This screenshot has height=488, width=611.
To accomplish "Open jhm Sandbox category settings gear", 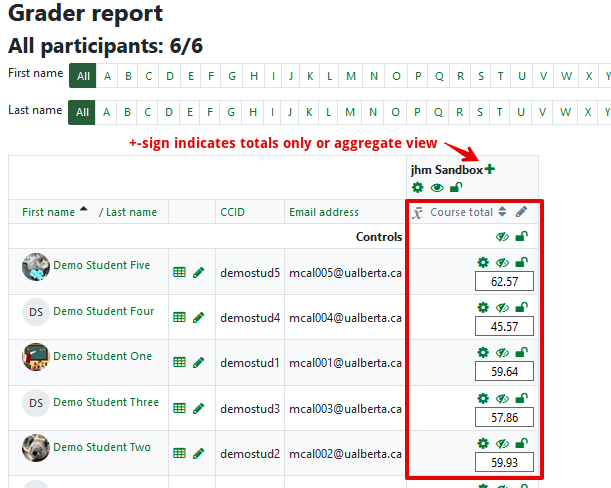I will (x=418, y=187).
